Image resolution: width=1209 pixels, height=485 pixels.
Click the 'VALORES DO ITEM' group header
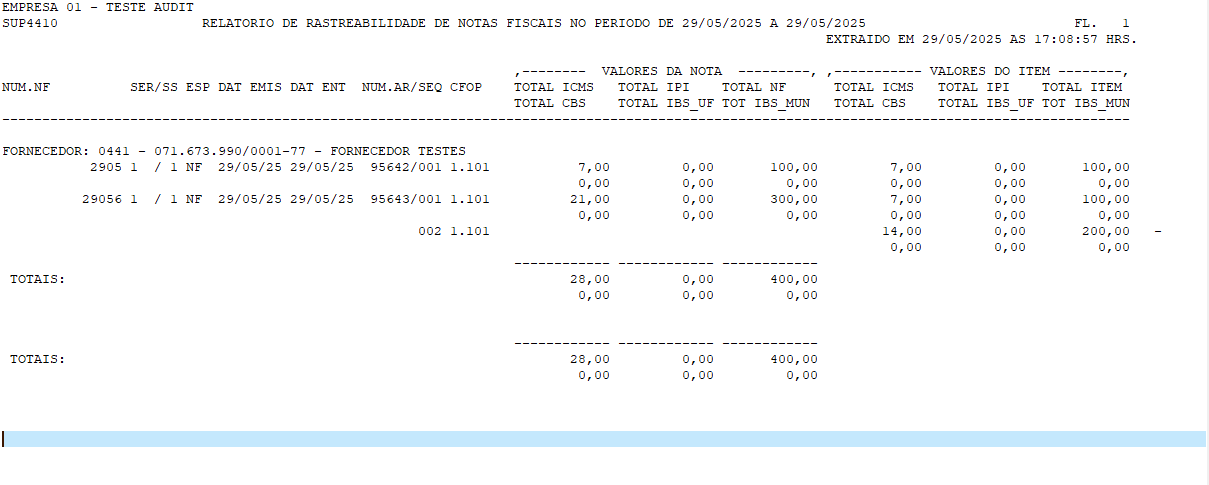990,72
